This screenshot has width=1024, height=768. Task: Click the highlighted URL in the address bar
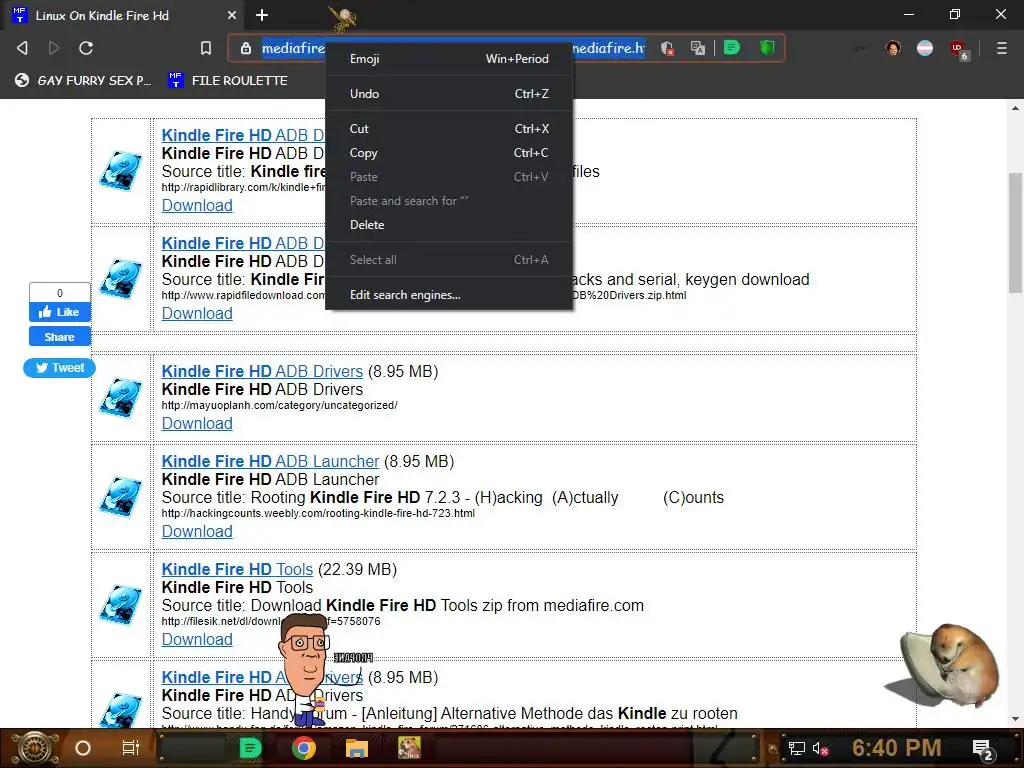[453, 48]
